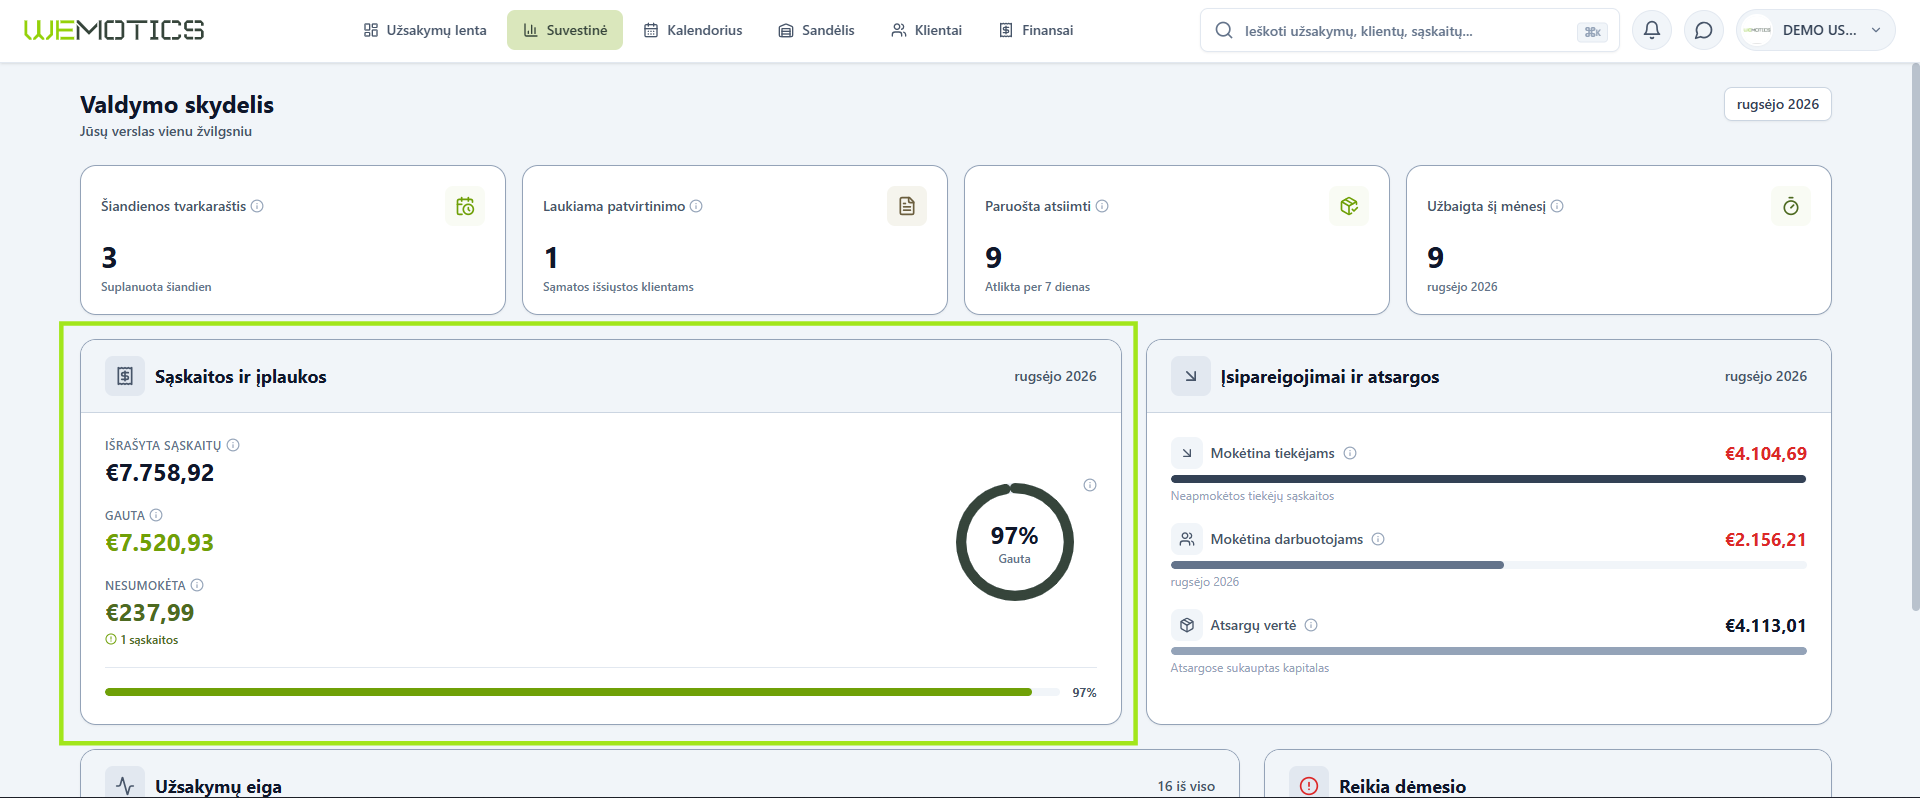Click the Reikia dėmesio heading
This screenshot has width=1920, height=798.
point(1402,787)
